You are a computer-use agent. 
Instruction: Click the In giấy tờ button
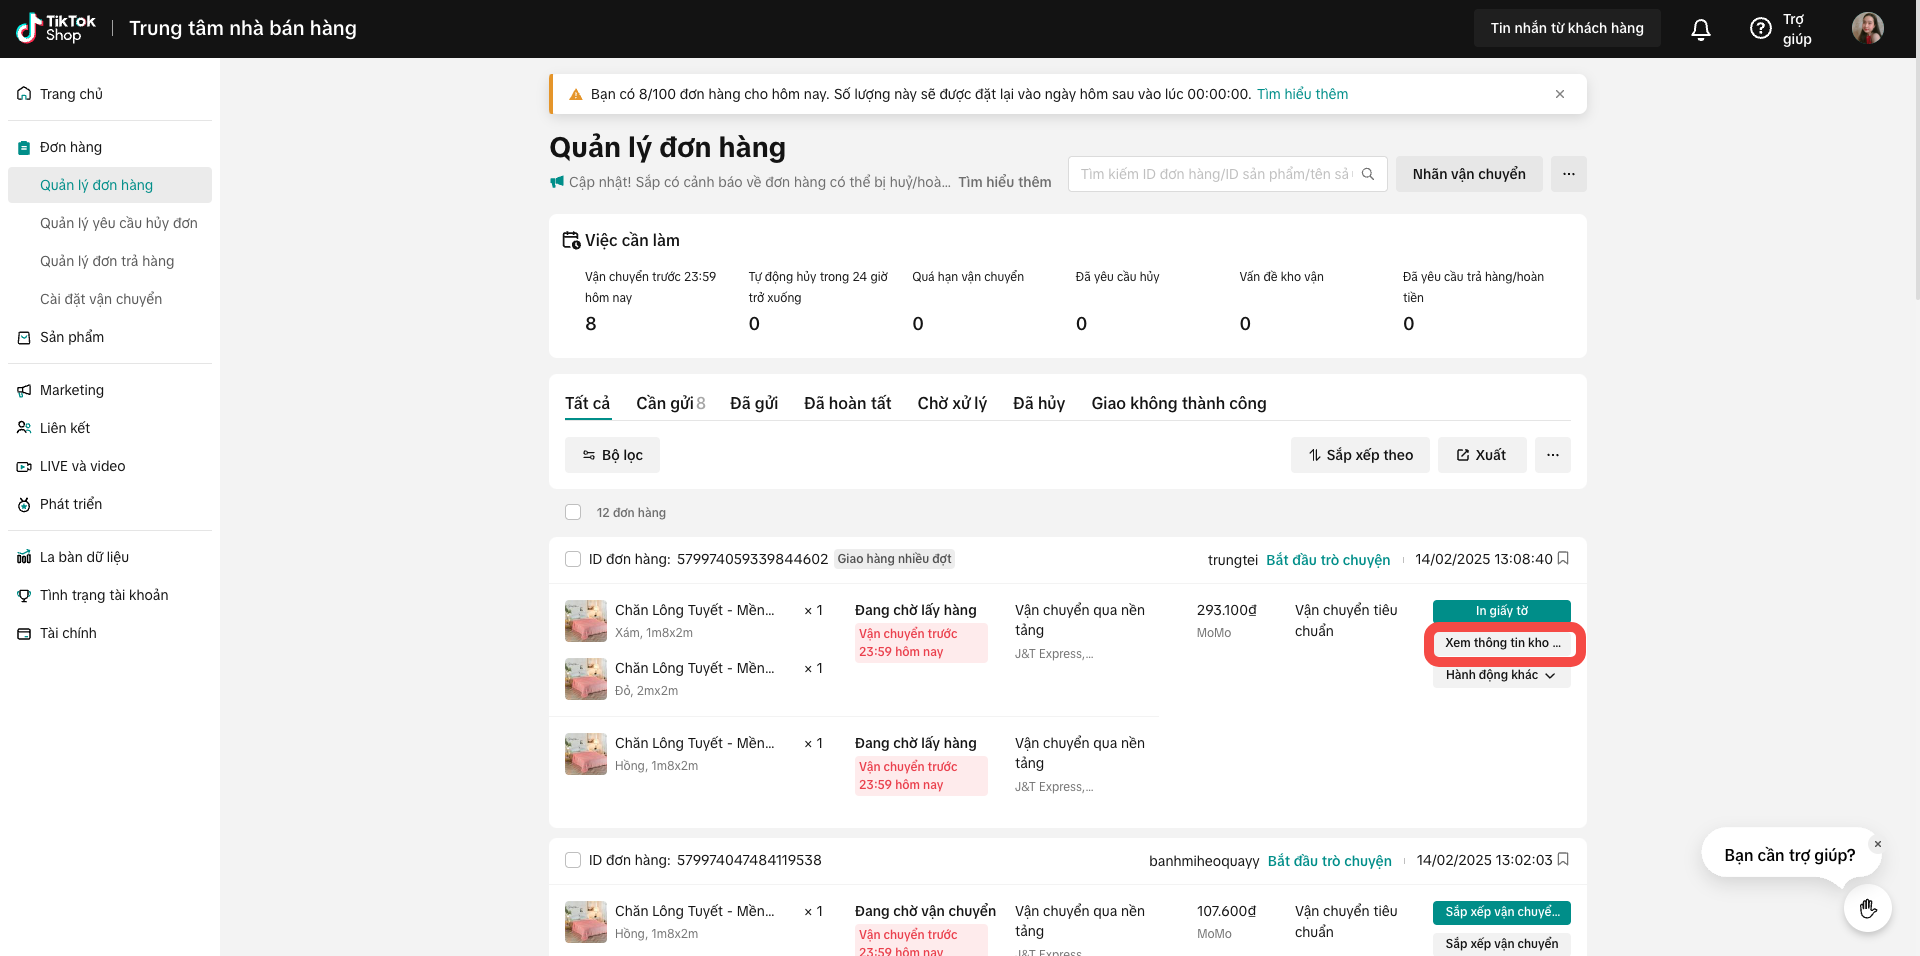click(1501, 611)
